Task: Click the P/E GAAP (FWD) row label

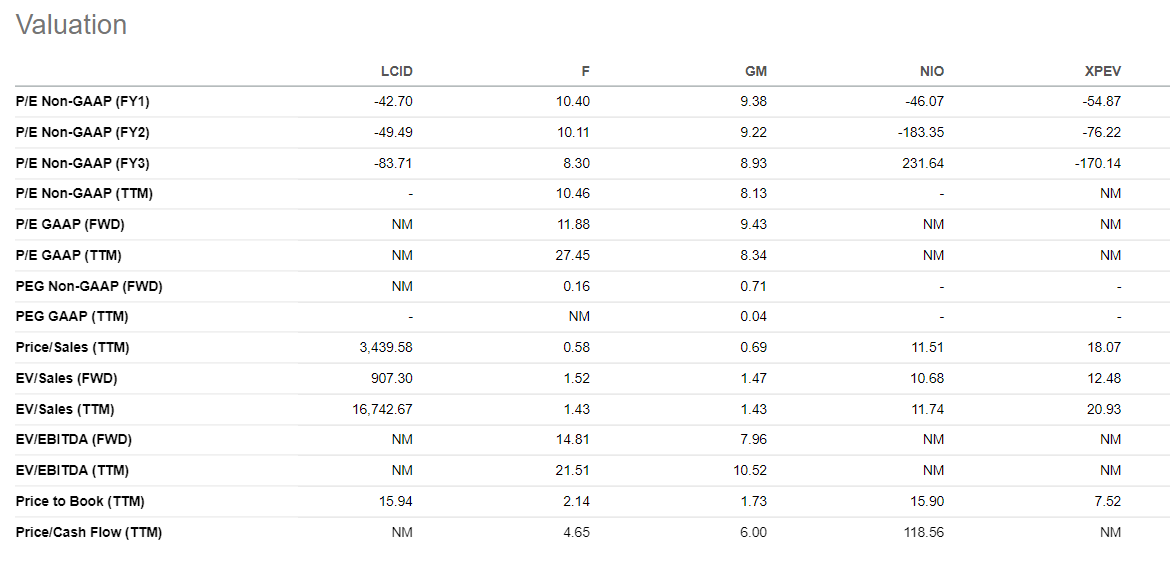Action: pyautogui.click(x=70, y=224)
